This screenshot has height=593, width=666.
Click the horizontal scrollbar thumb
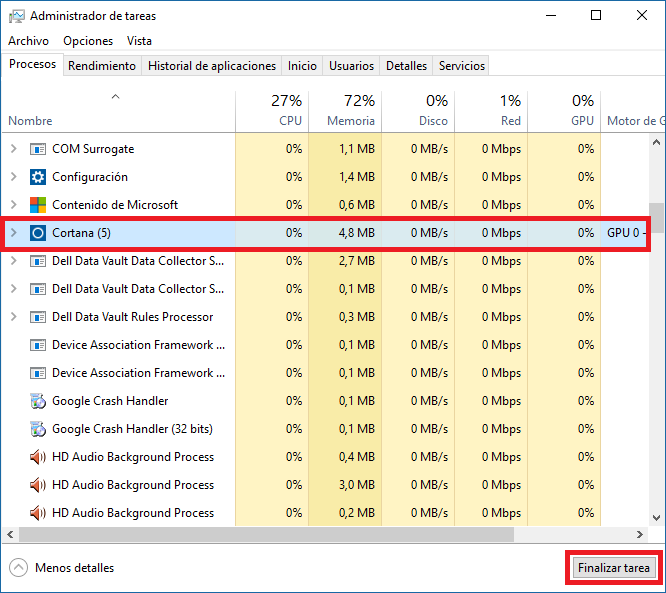point(266,534)
